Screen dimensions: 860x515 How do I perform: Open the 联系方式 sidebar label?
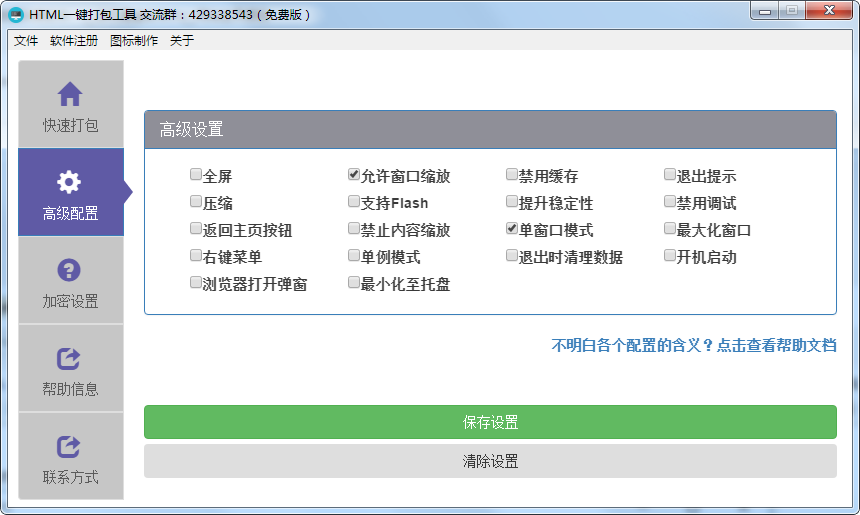pyautogui.click(x=71, y=477)
